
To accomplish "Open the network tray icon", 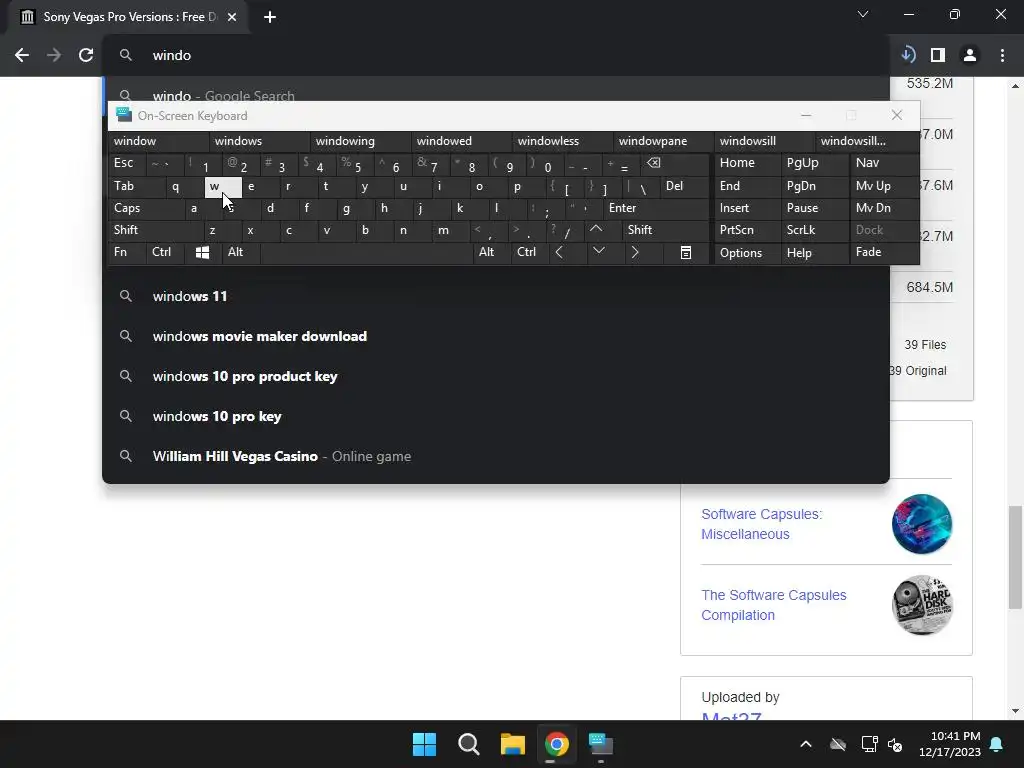I will coord(869,744).
